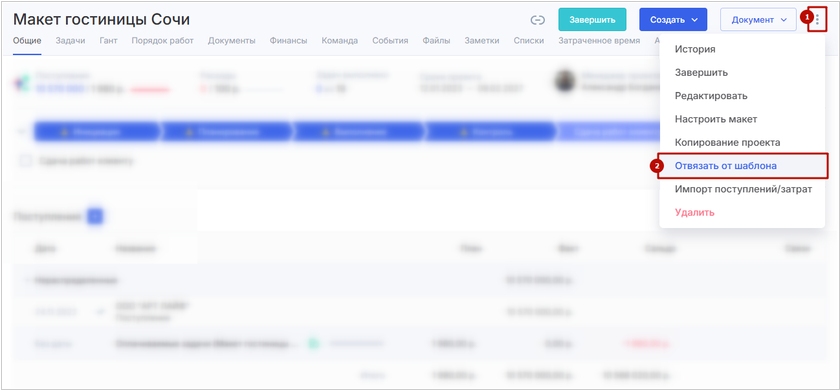Click the colorful logo icon near Поступления summary

21,83
